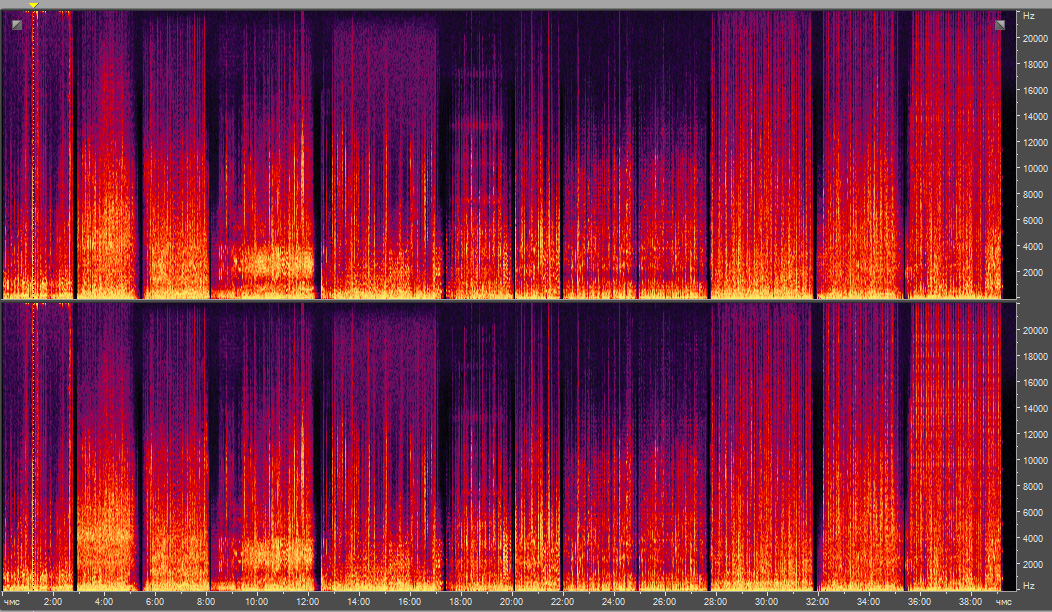The width and height of the screenshot is (1052, 612).
Task: Click the 6:00 mark on time ruler
Action: [x=155, y=601]
